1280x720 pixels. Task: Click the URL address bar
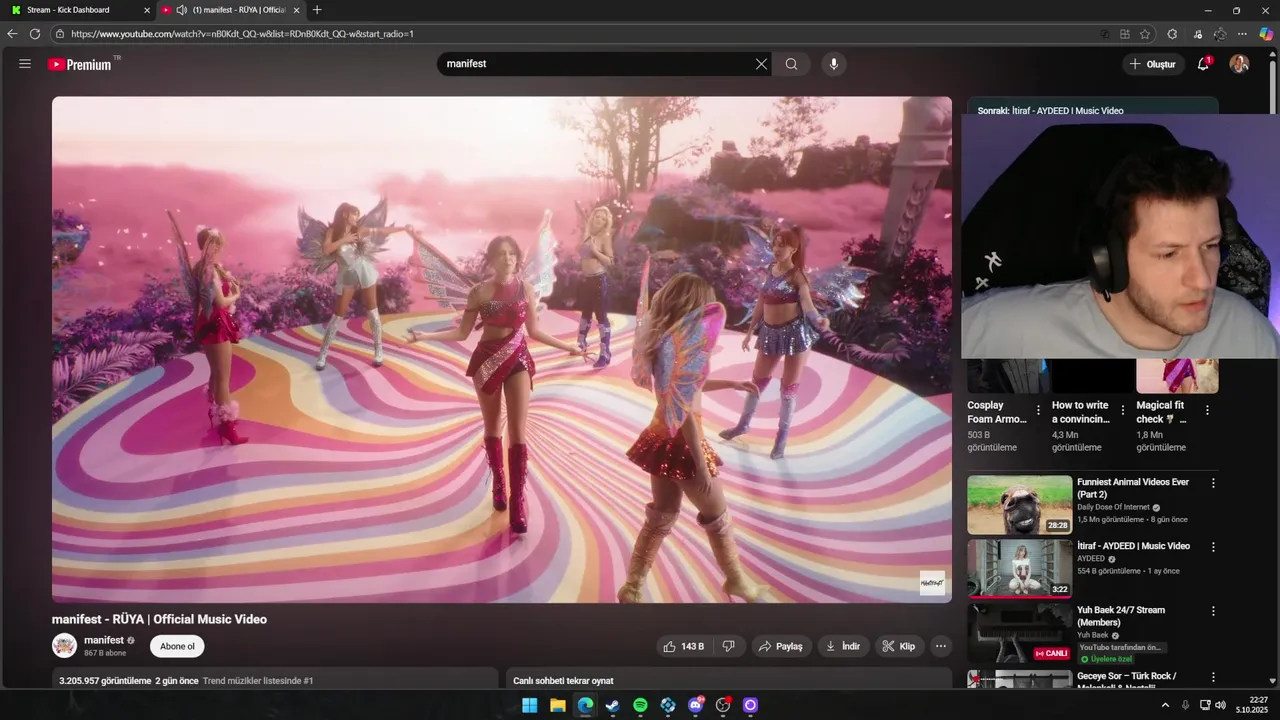click(x=605, y=34)
